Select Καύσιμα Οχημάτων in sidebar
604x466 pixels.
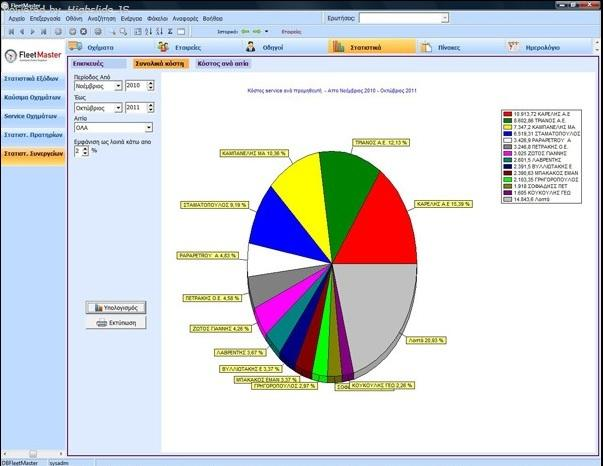33,97
